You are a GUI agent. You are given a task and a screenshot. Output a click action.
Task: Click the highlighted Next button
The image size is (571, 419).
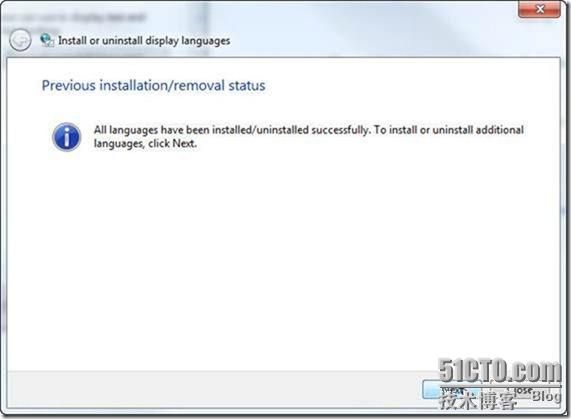click(454, 390)
